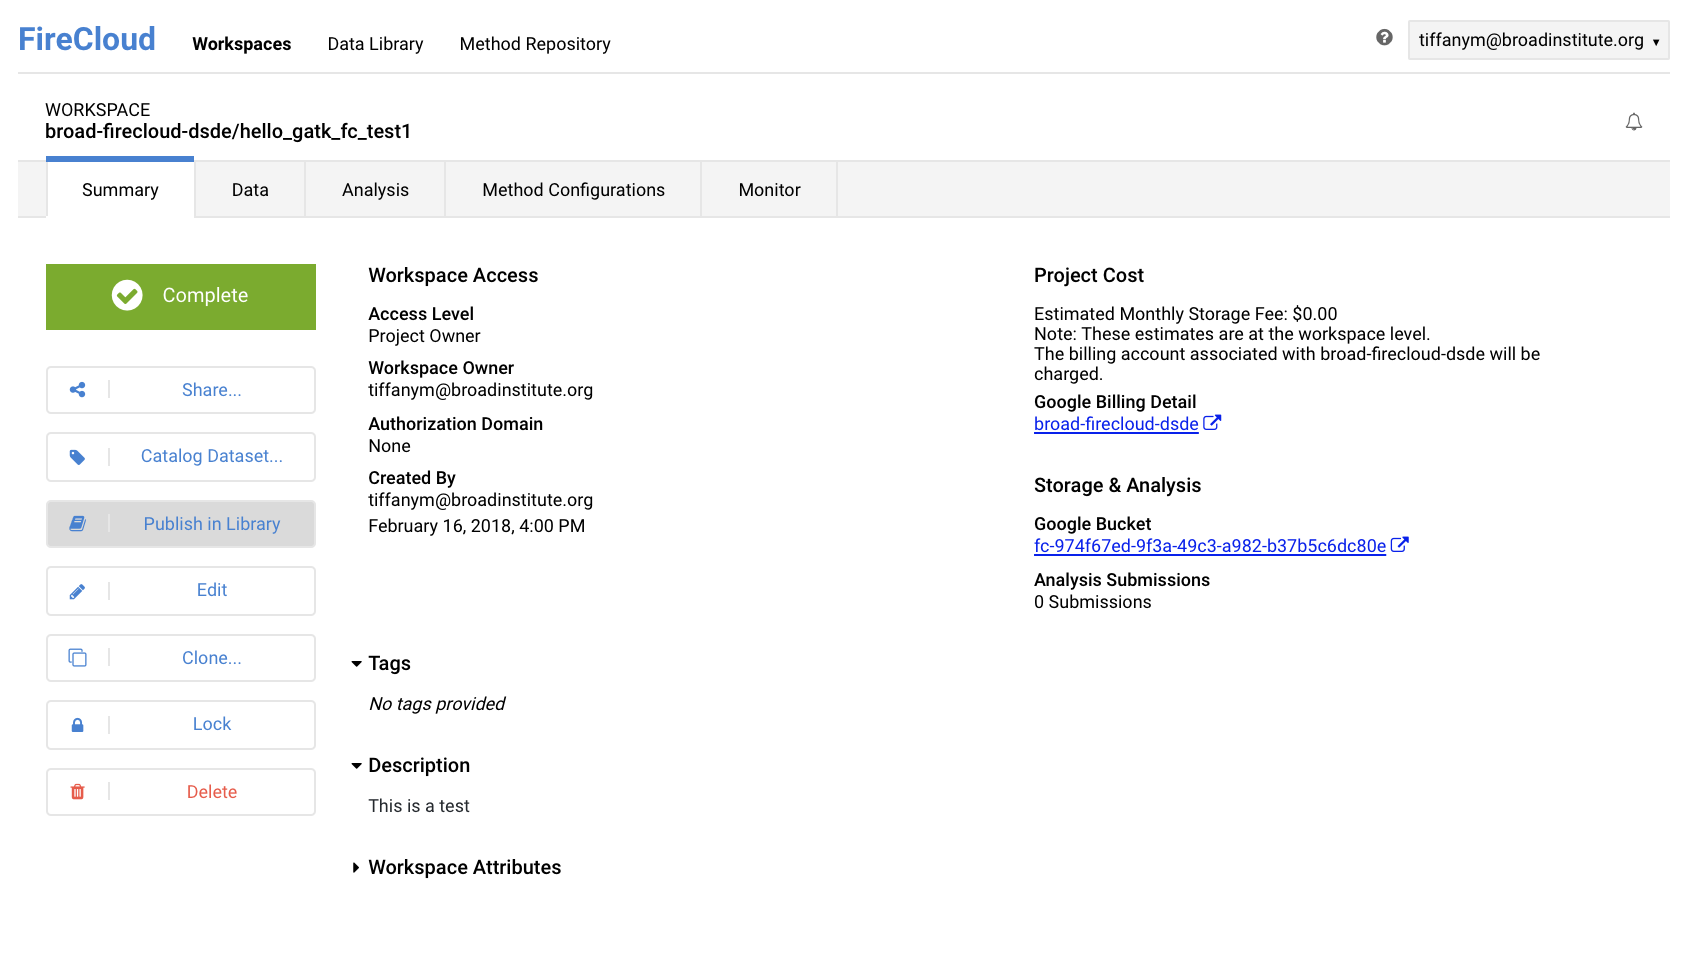Screen dimensions: 1684x970
Task: Click the Edit button label
Action: (212, 590)
